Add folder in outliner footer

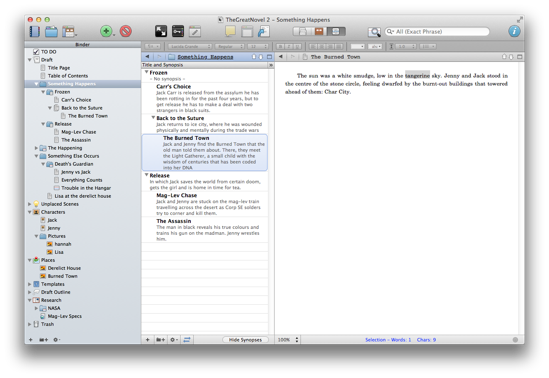click(160, 340)
